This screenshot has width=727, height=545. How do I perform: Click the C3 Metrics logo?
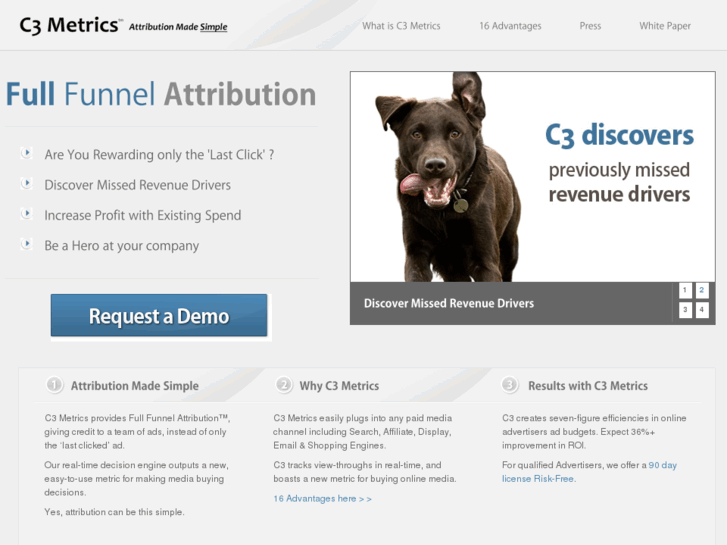71,25
